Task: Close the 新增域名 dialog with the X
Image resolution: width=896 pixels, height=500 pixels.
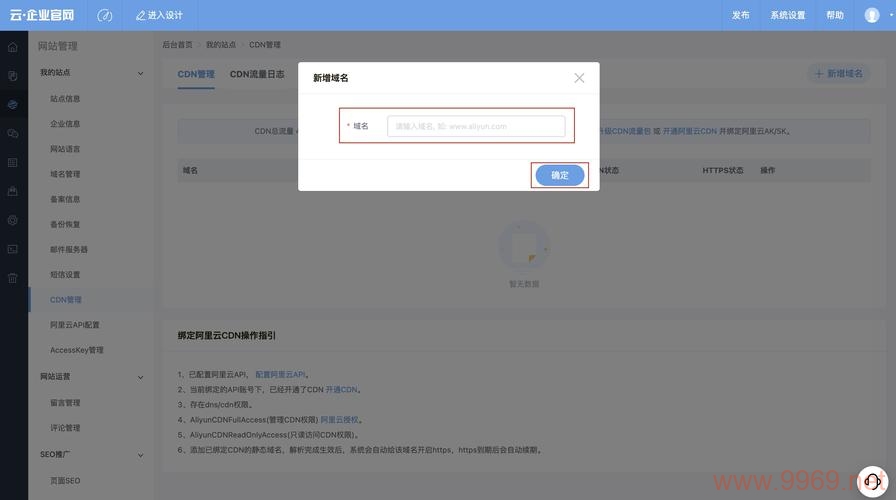Action: (x=579, y=78)
